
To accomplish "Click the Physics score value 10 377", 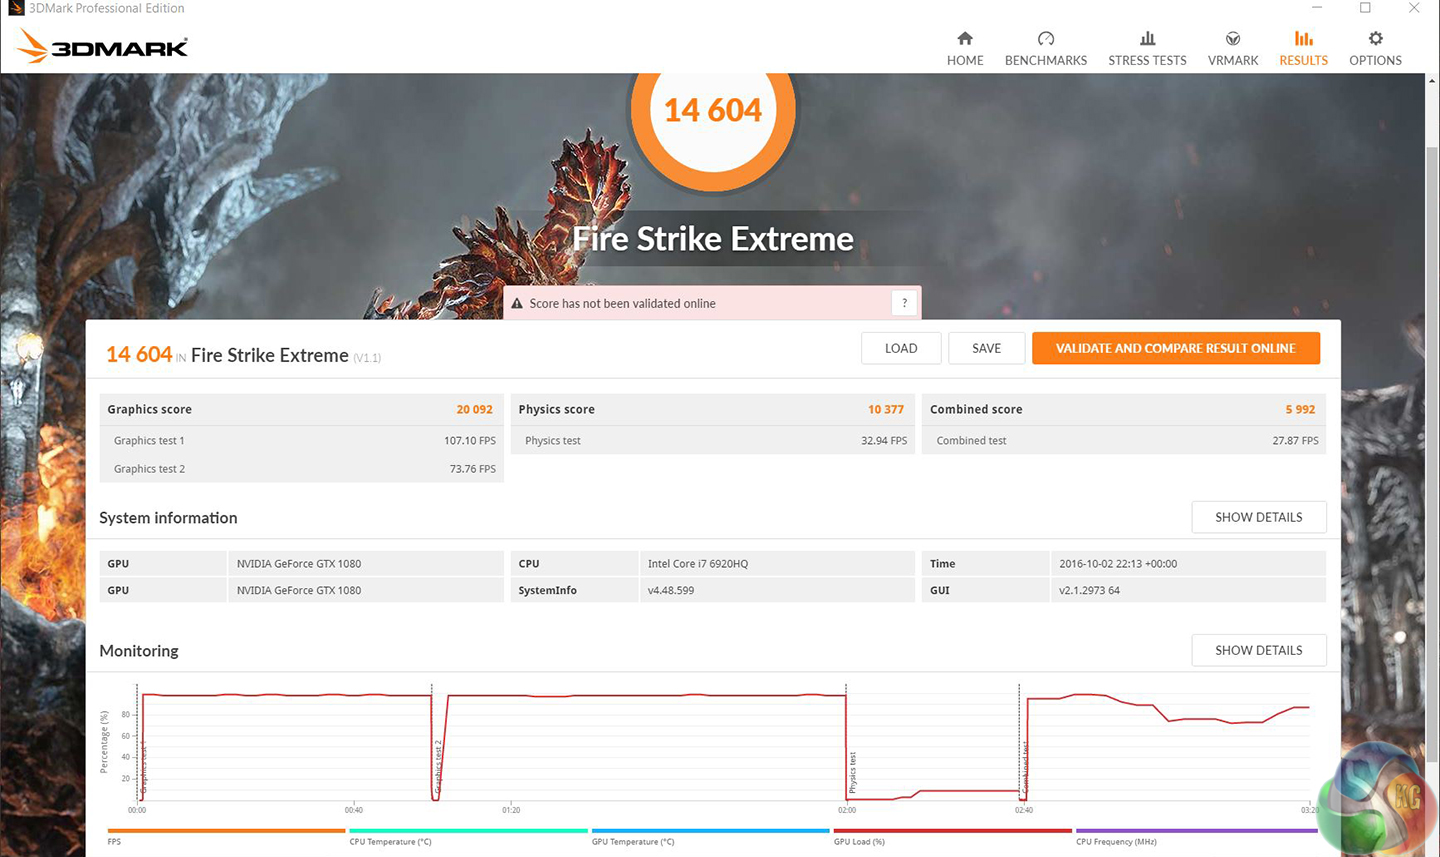I will [x=885, y=409].
